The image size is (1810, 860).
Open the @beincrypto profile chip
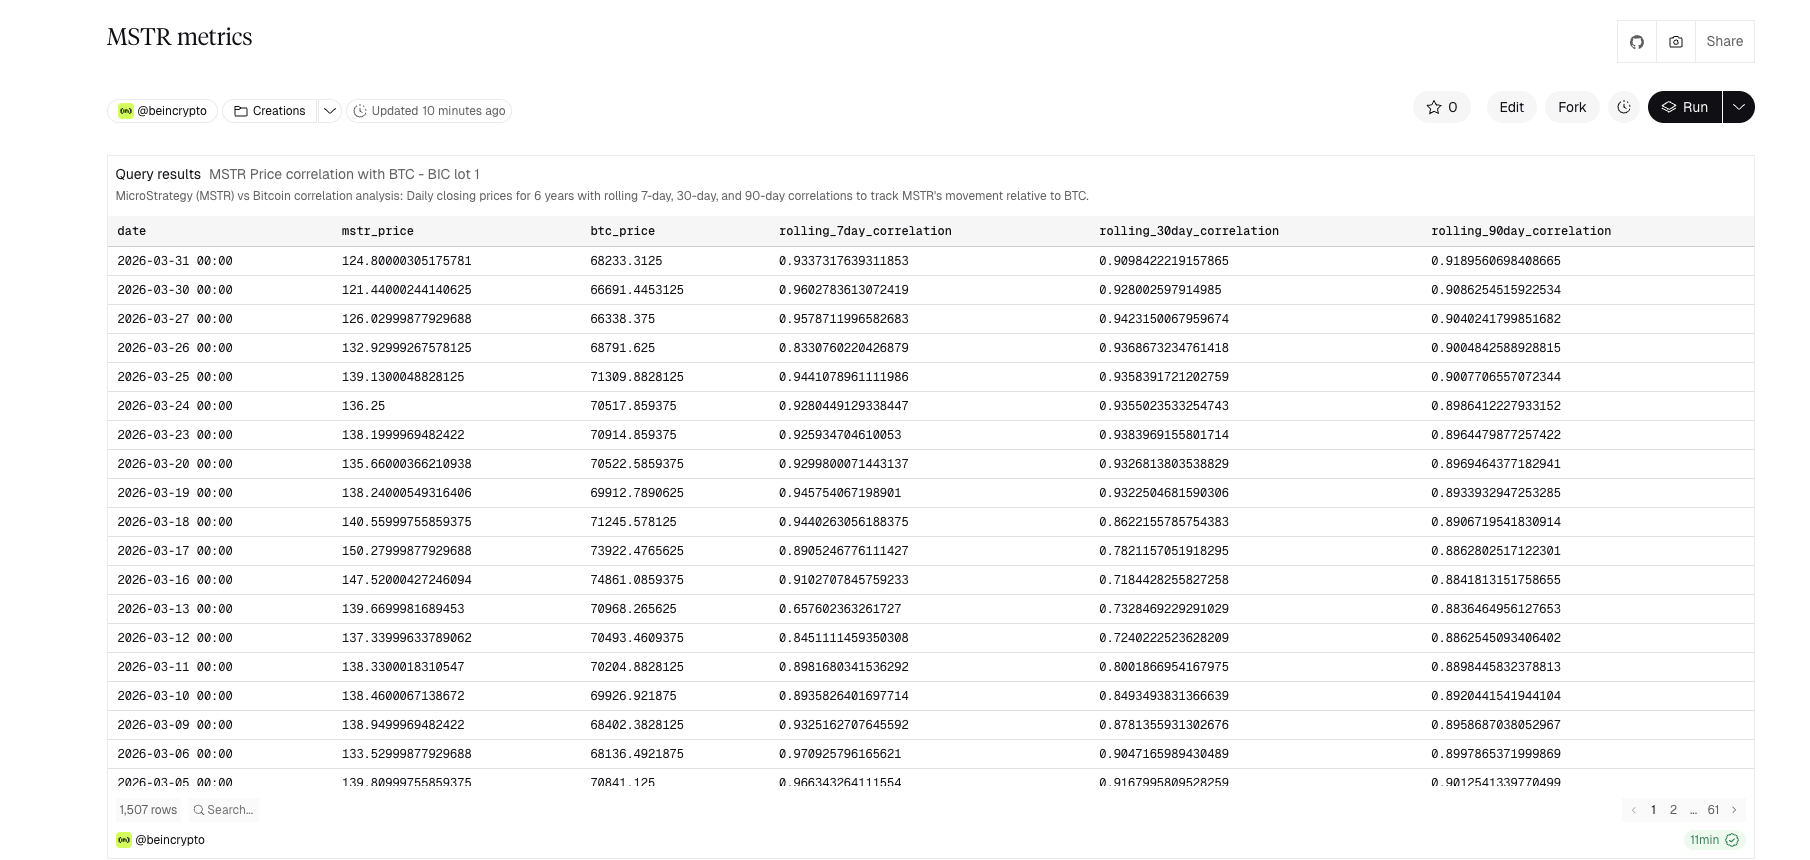[162, 111]
